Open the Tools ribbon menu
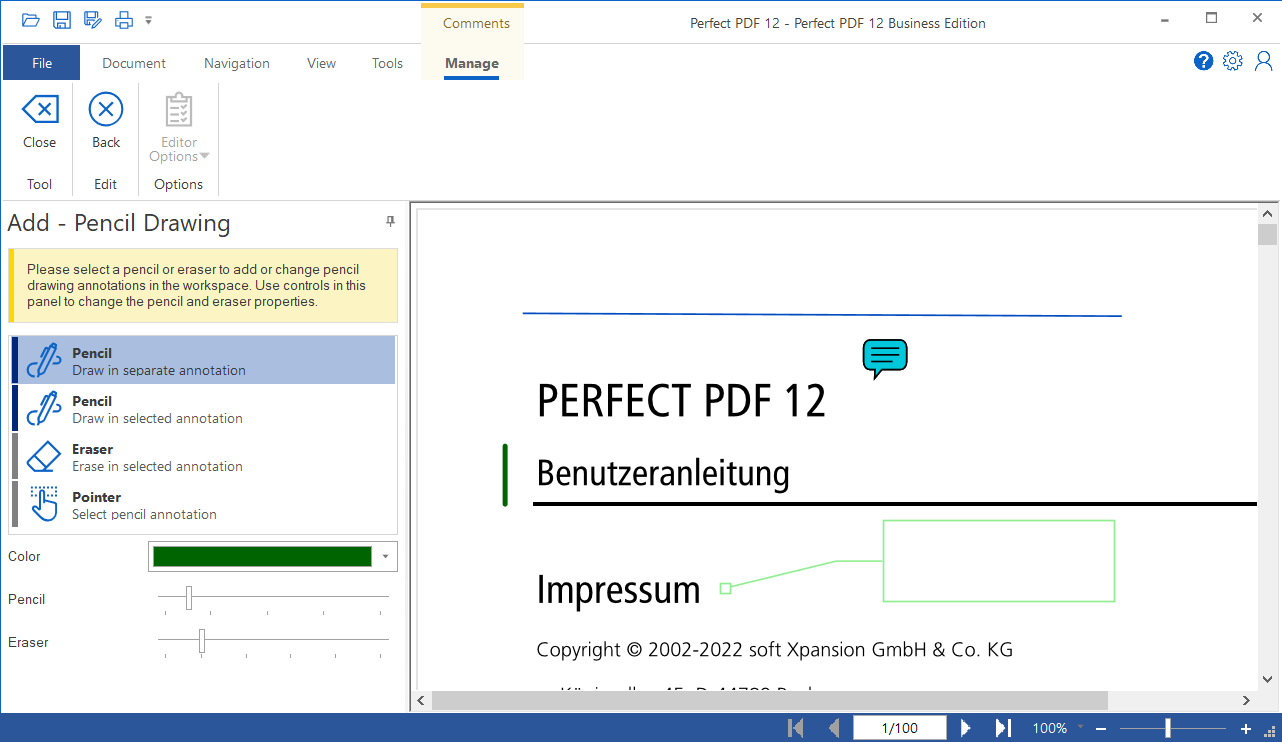The width and height of the screenshot is (1282, 742). click(388, 63)
